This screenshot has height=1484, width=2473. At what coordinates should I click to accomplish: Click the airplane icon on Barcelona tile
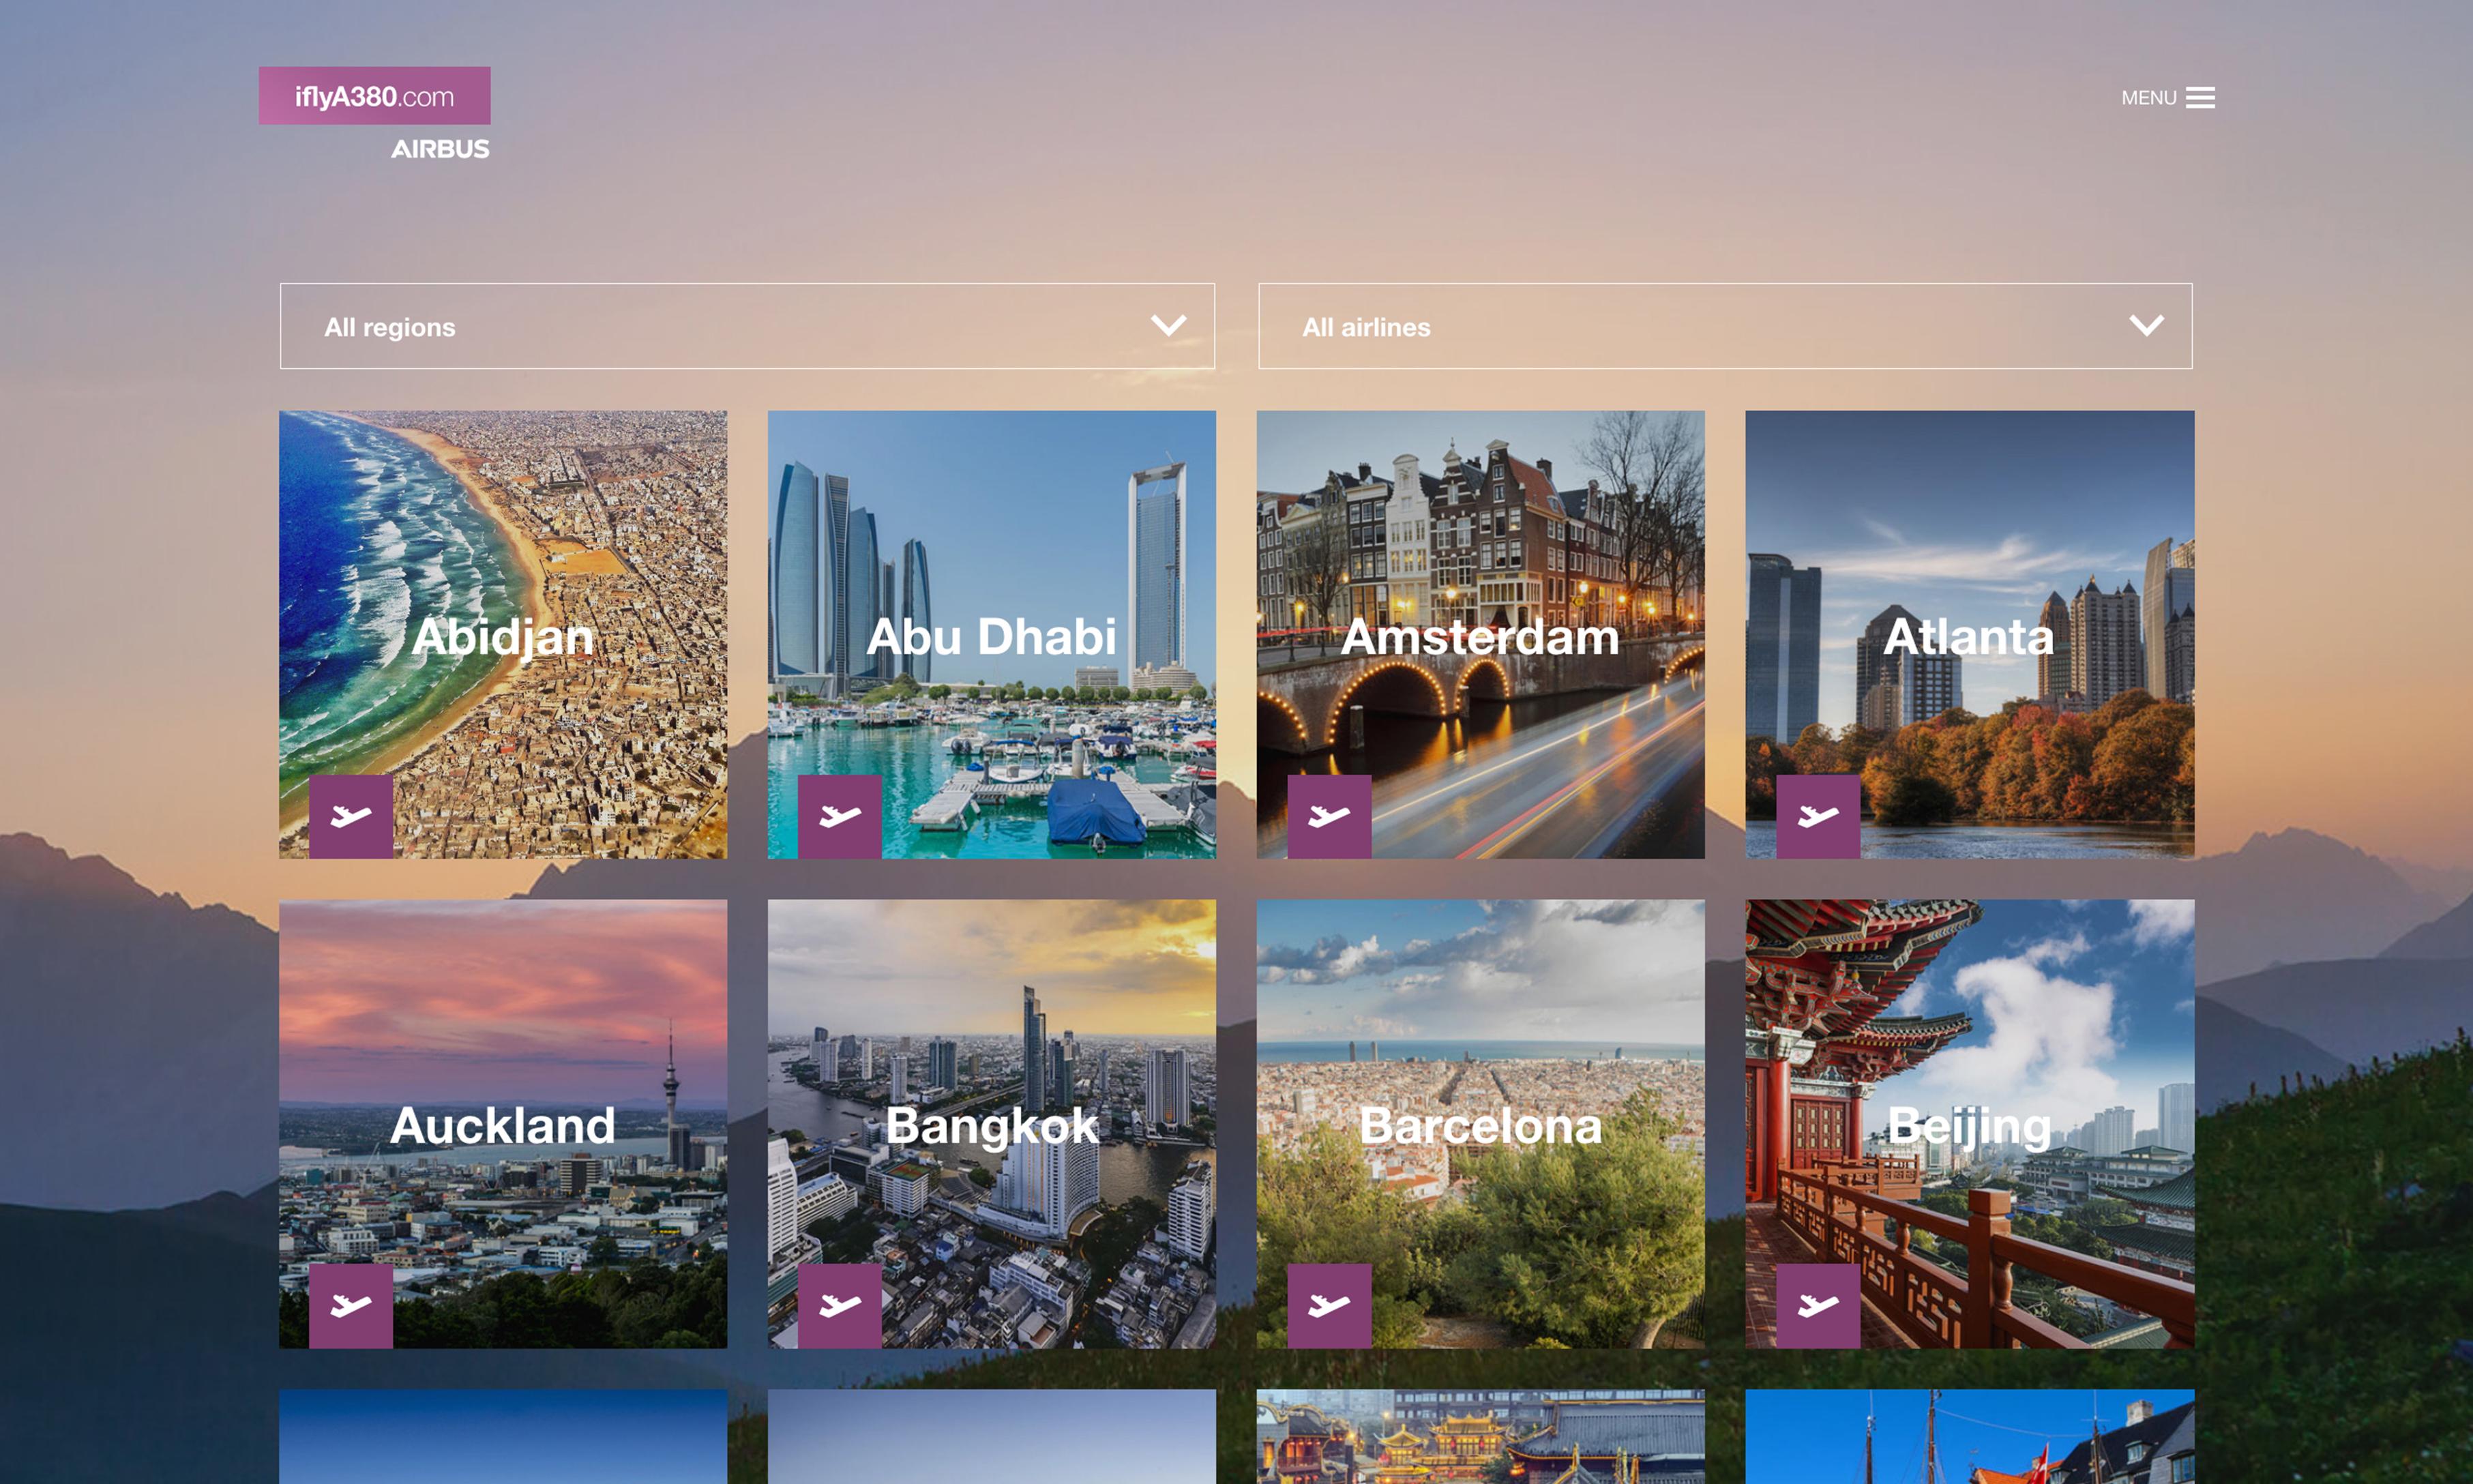[1328, 1305]
